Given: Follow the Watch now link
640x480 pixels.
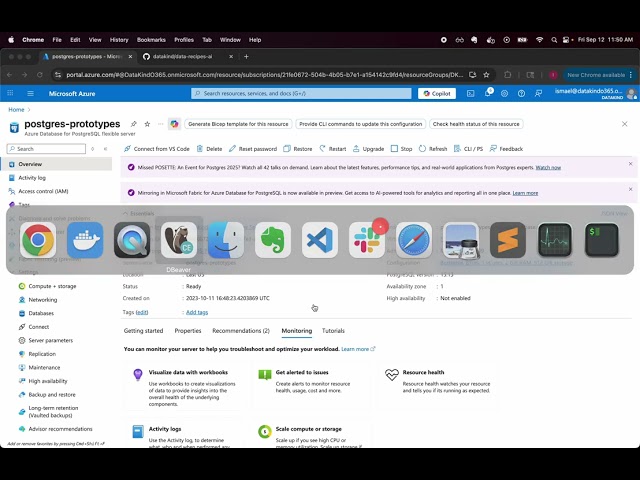Looking at the screenshot, I should pos(548,168).
